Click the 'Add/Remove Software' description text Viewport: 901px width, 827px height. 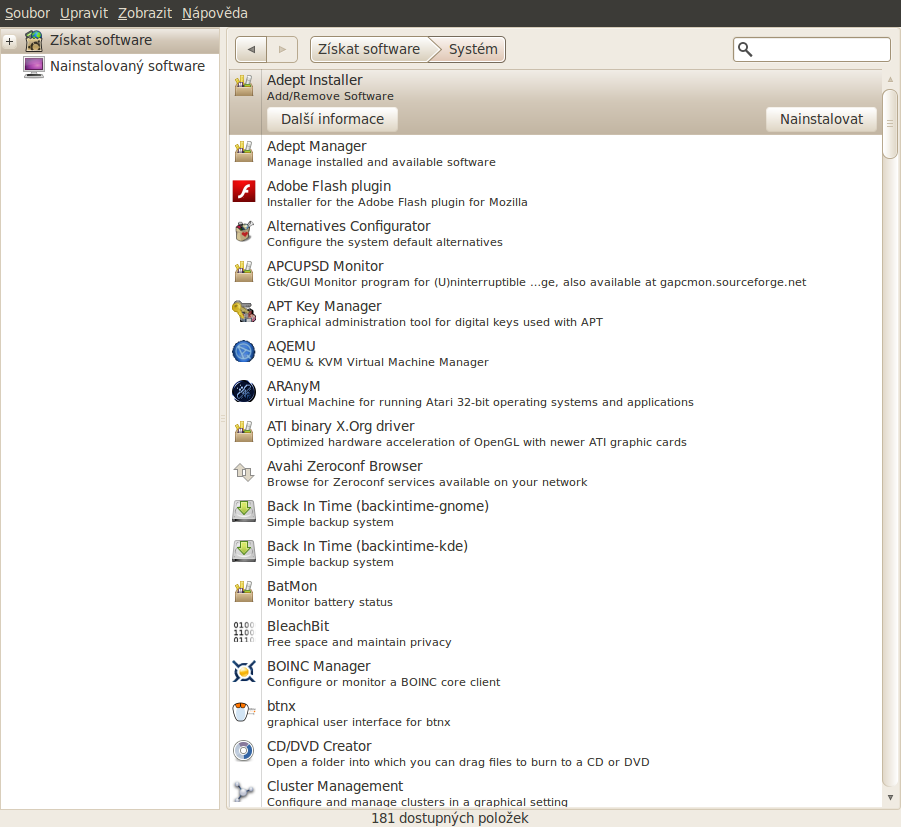tap(330, 96)
